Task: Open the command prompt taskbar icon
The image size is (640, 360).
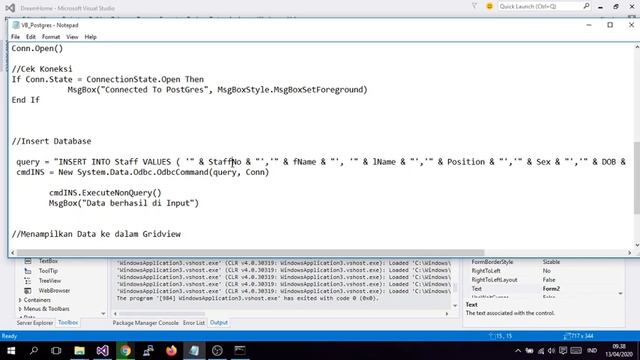Action: pyautogui.click(x=240, y=351)
